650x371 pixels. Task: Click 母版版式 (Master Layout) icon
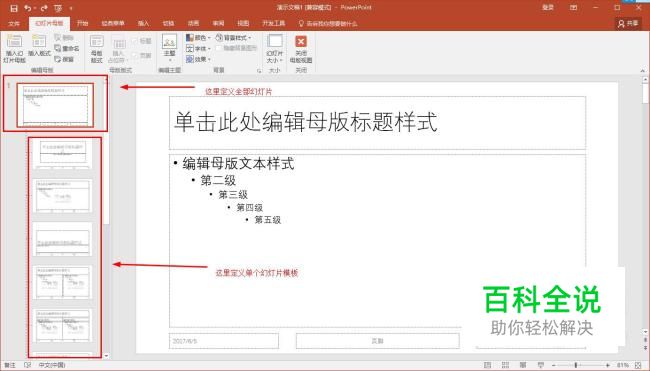click(97, 48)
